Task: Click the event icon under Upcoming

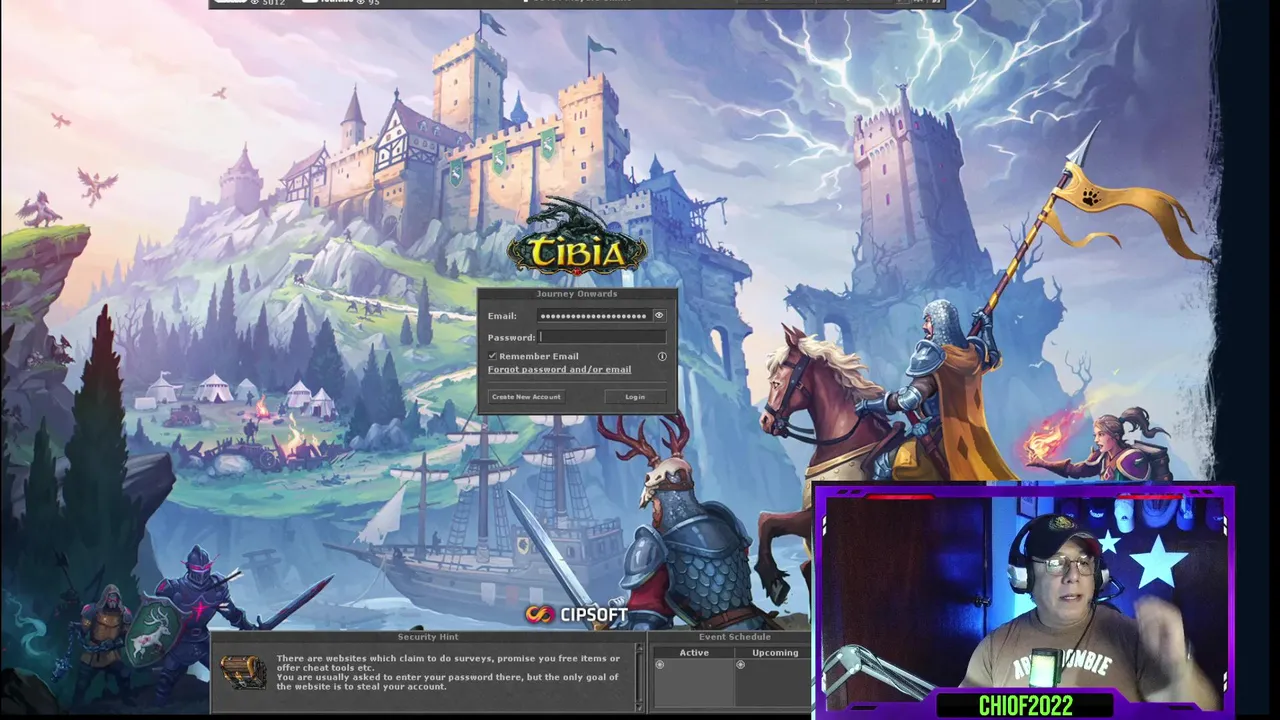Action: pos(741,665)
